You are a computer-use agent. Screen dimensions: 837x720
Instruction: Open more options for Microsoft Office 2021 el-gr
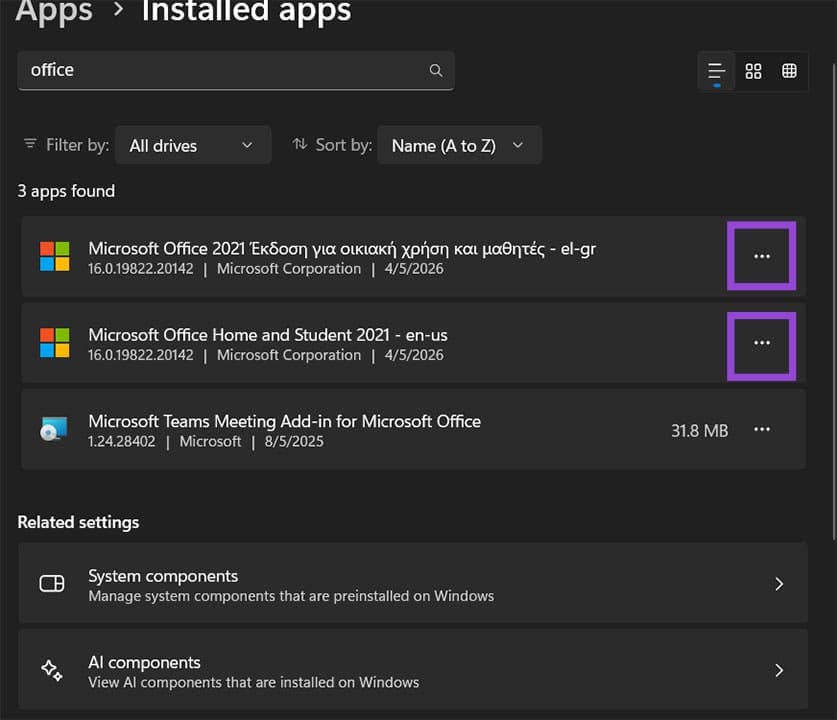(762, 256)
